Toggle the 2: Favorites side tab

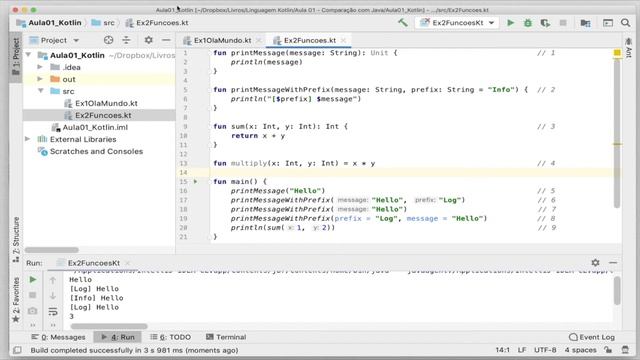click(x=16, y=300)
